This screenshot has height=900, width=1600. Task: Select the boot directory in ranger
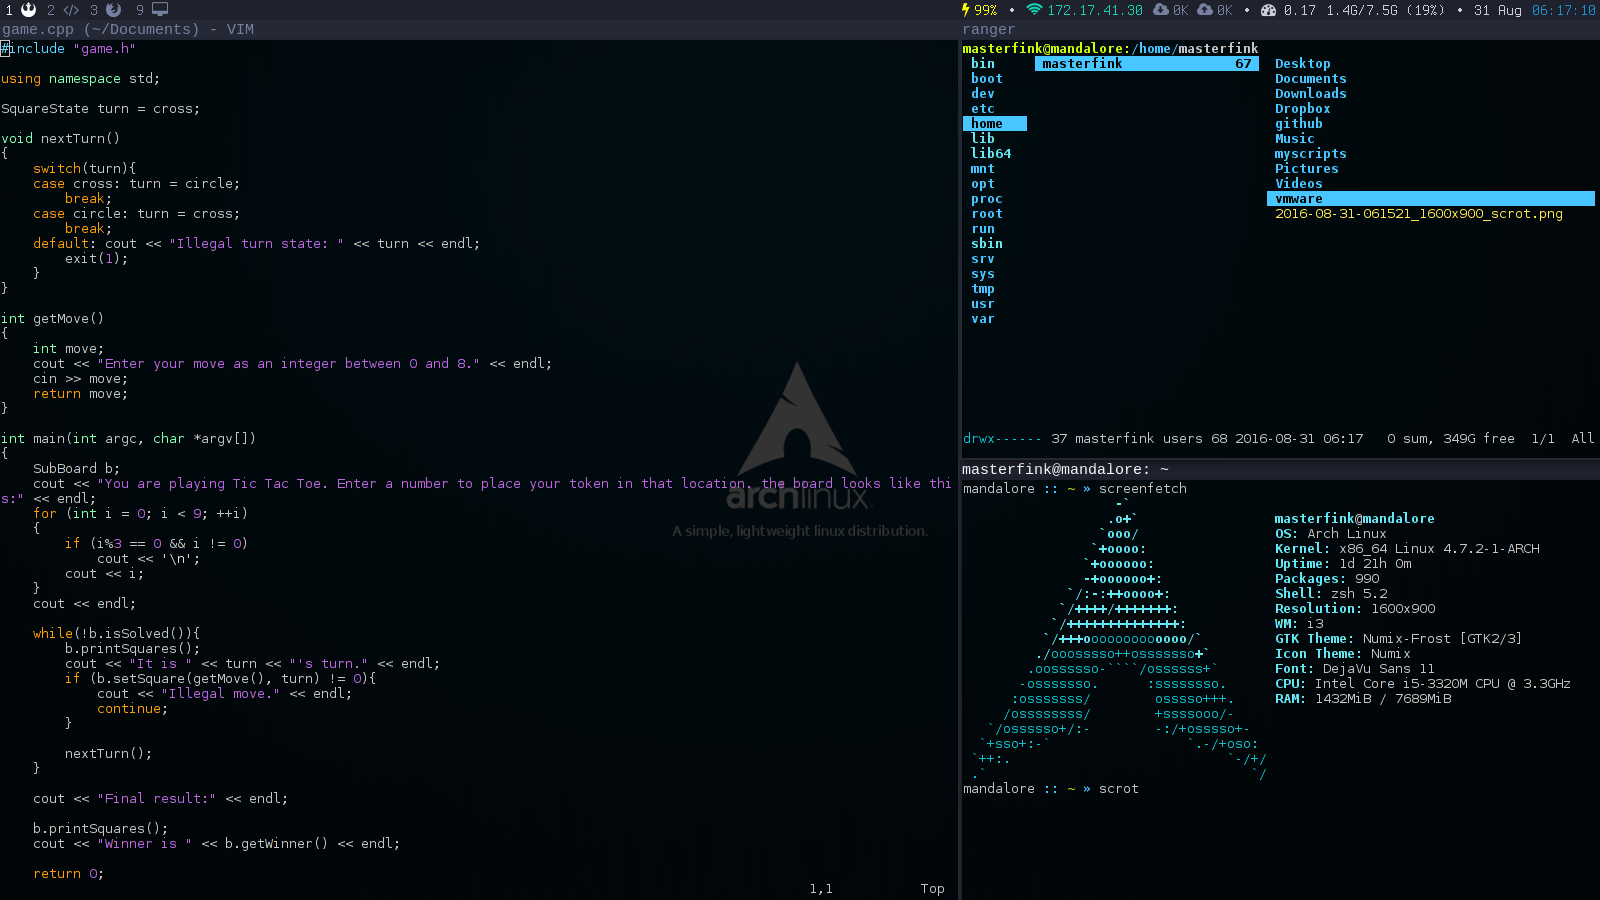[986, 78]
